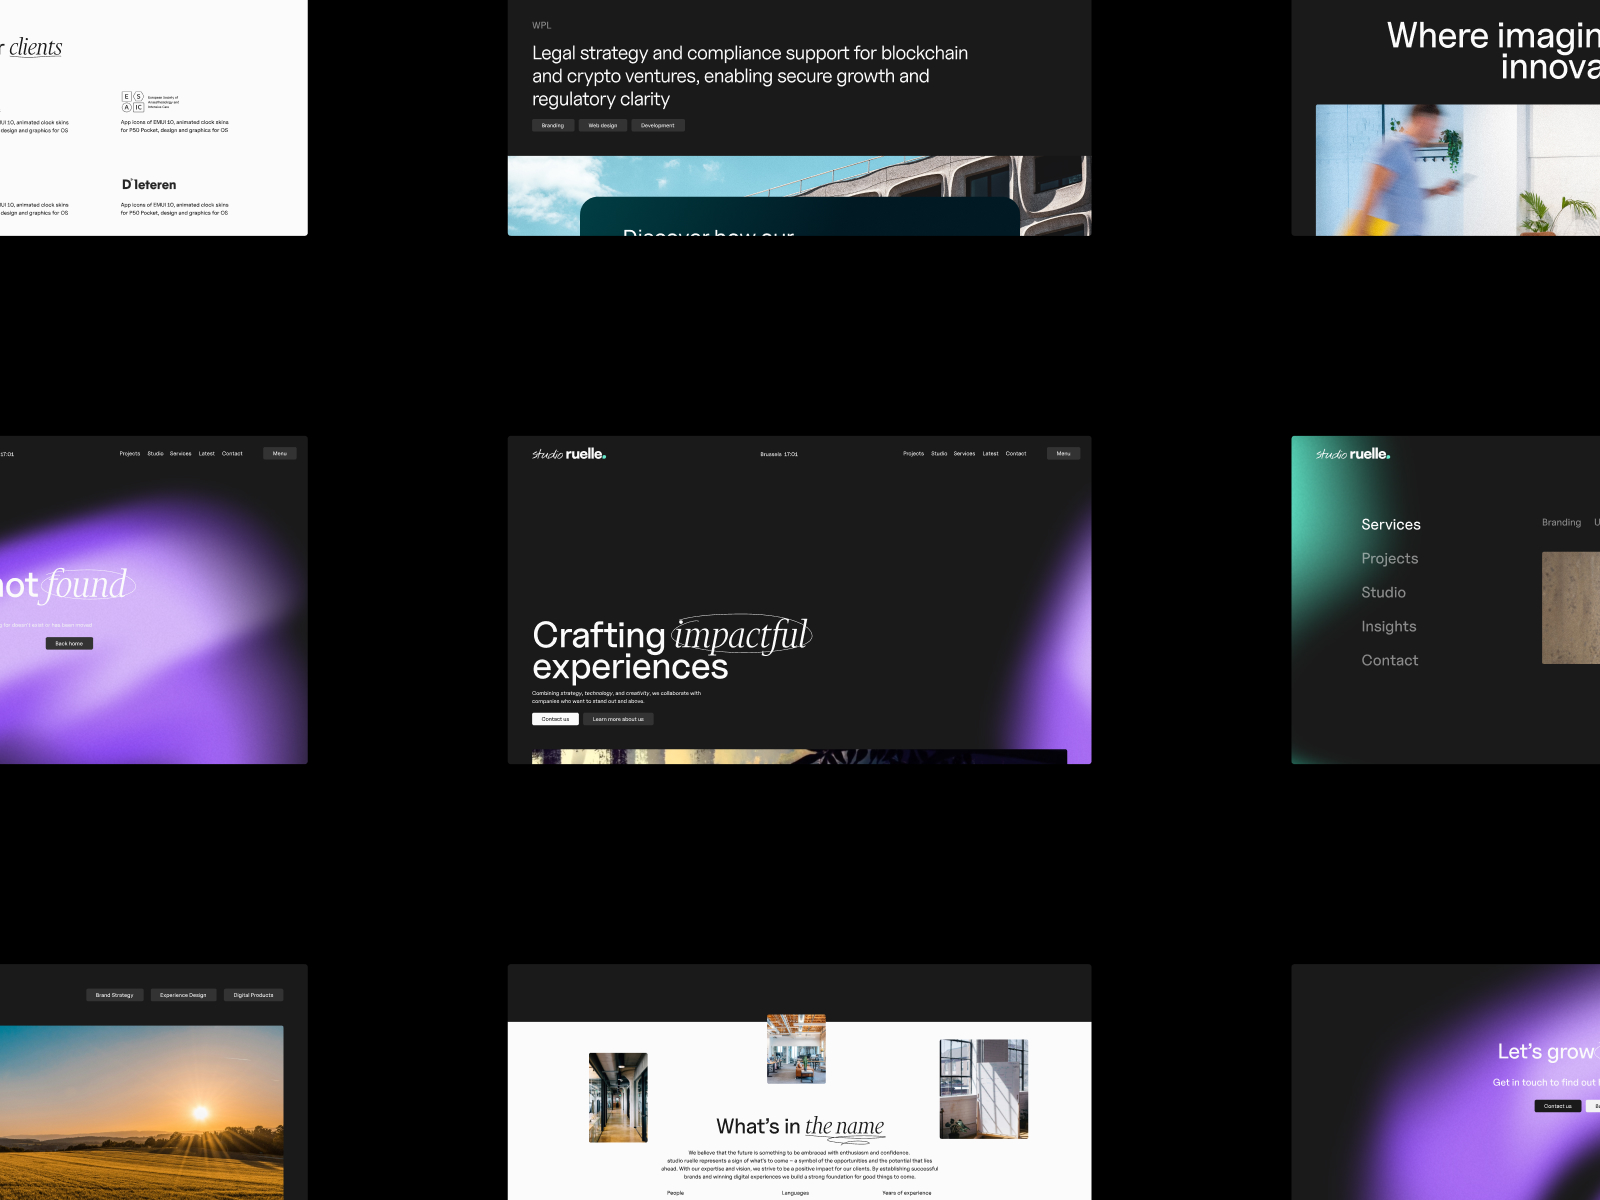Click the Combining strategy, technology, and creativity paragraph
This screenshot has width=1600, height=1200.
point(617,697)
